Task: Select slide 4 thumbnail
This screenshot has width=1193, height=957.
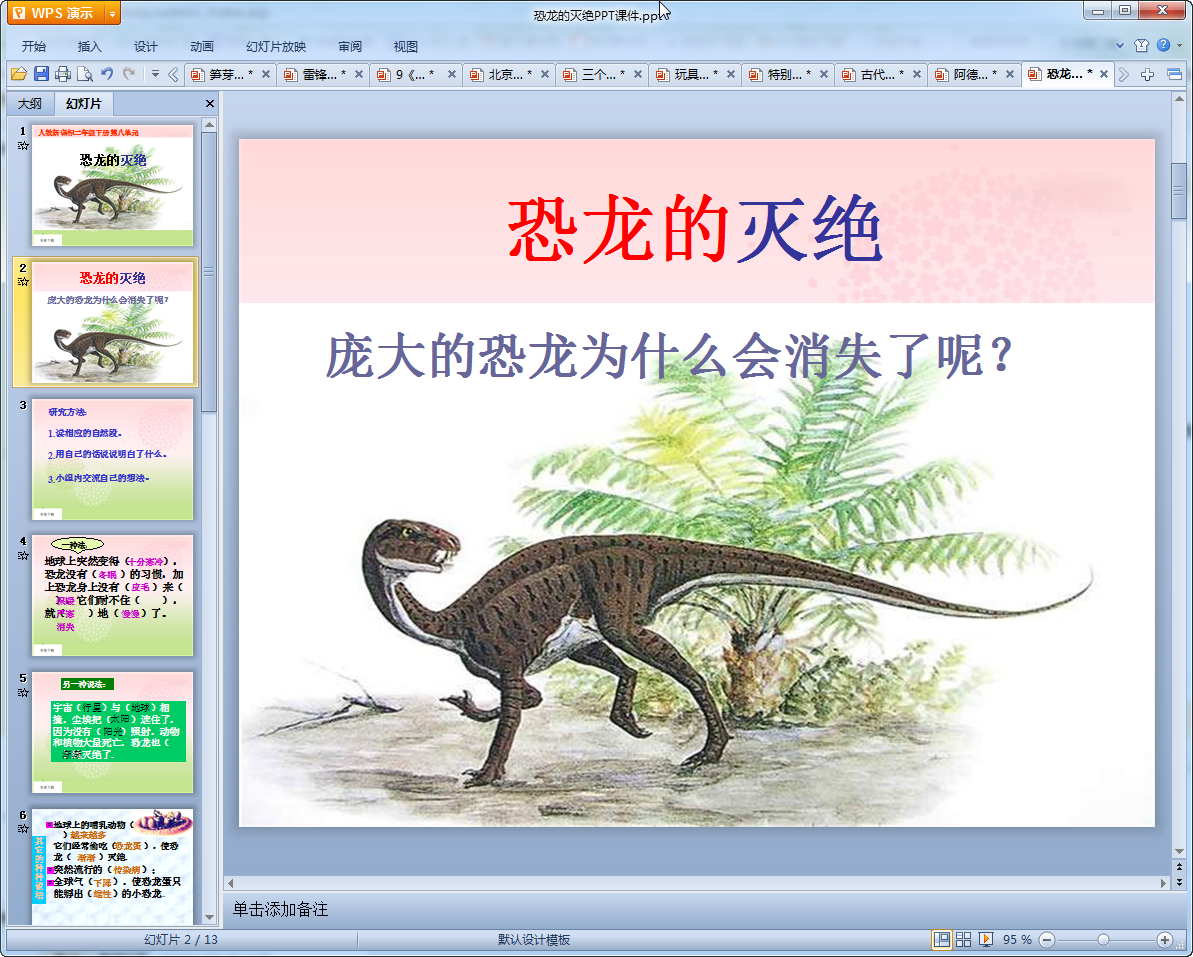Action: 113,596
